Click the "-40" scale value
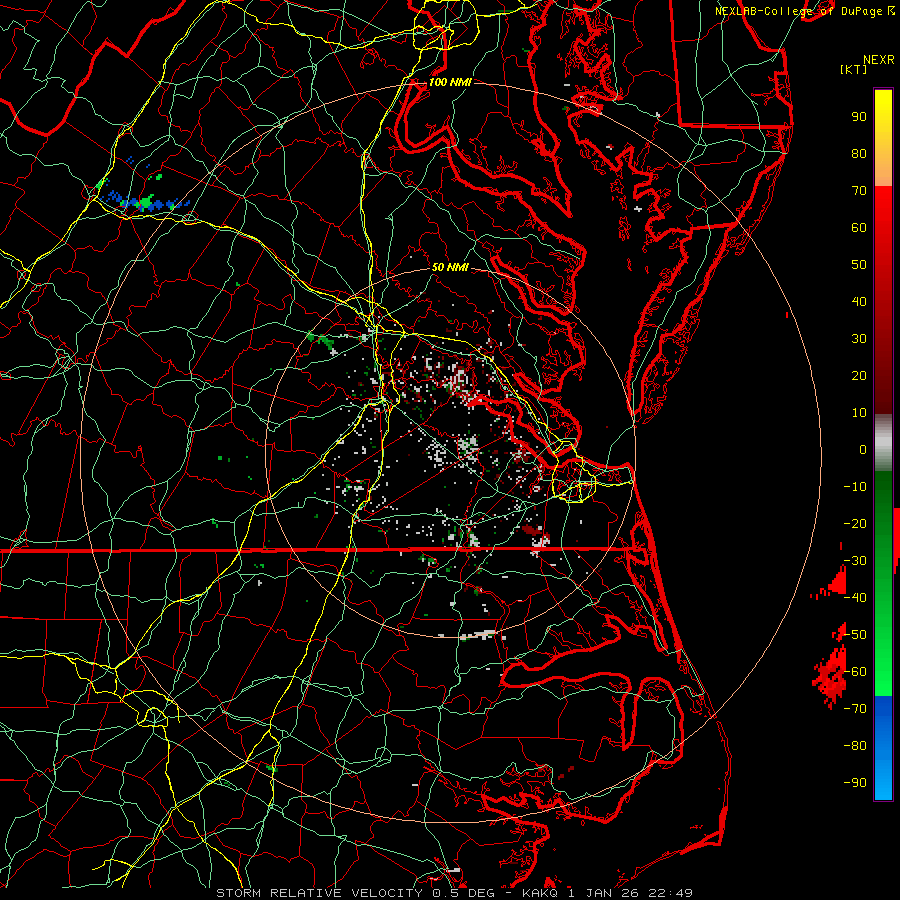 (x=855, y=598)
